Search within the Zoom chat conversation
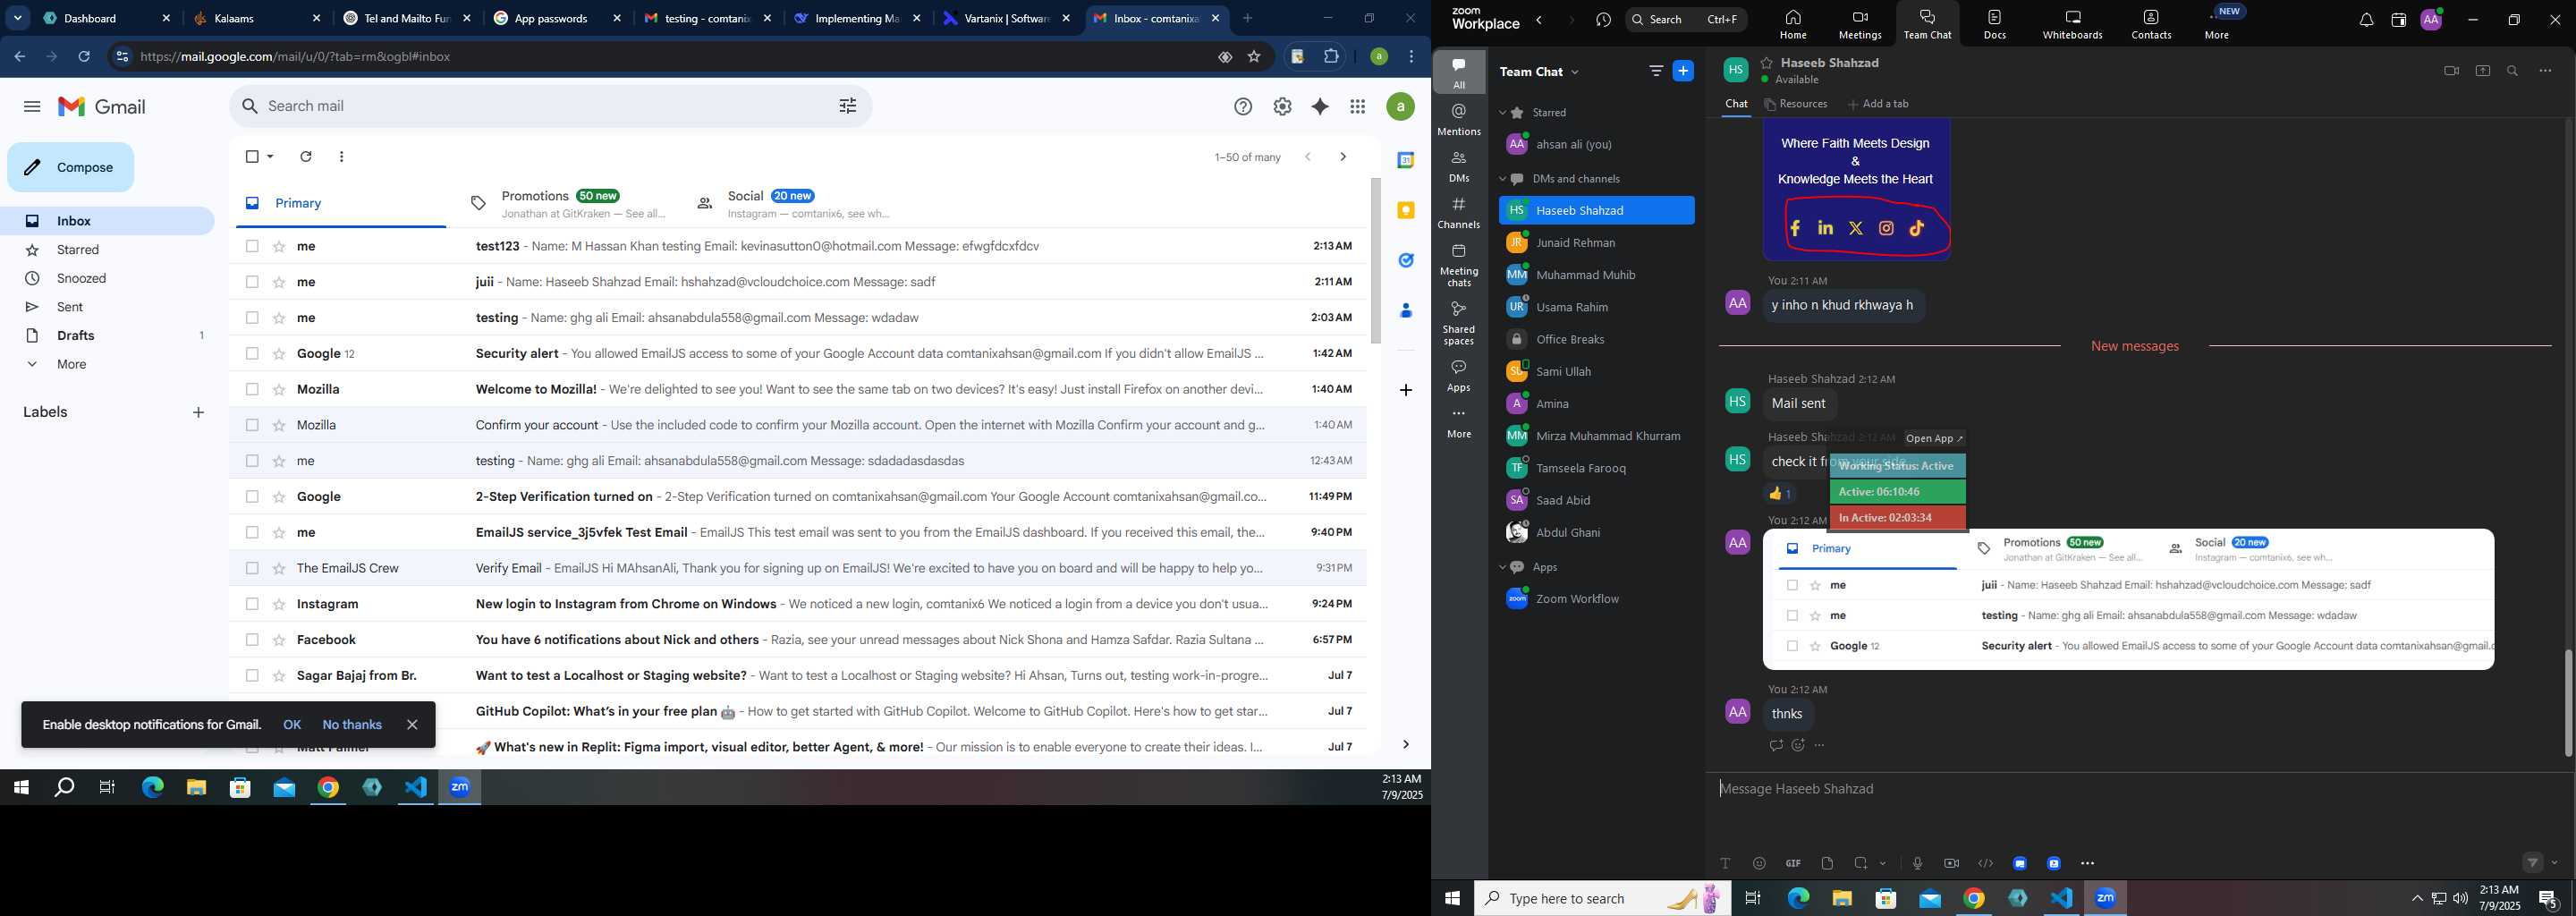 pyautogui.click(x=2513, y=71)
